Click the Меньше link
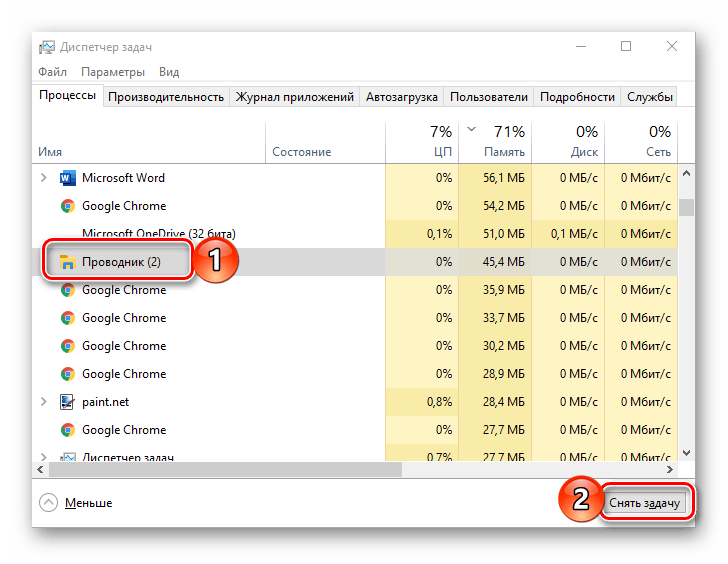Screen dimensions: 728x564 click(88, 503)
